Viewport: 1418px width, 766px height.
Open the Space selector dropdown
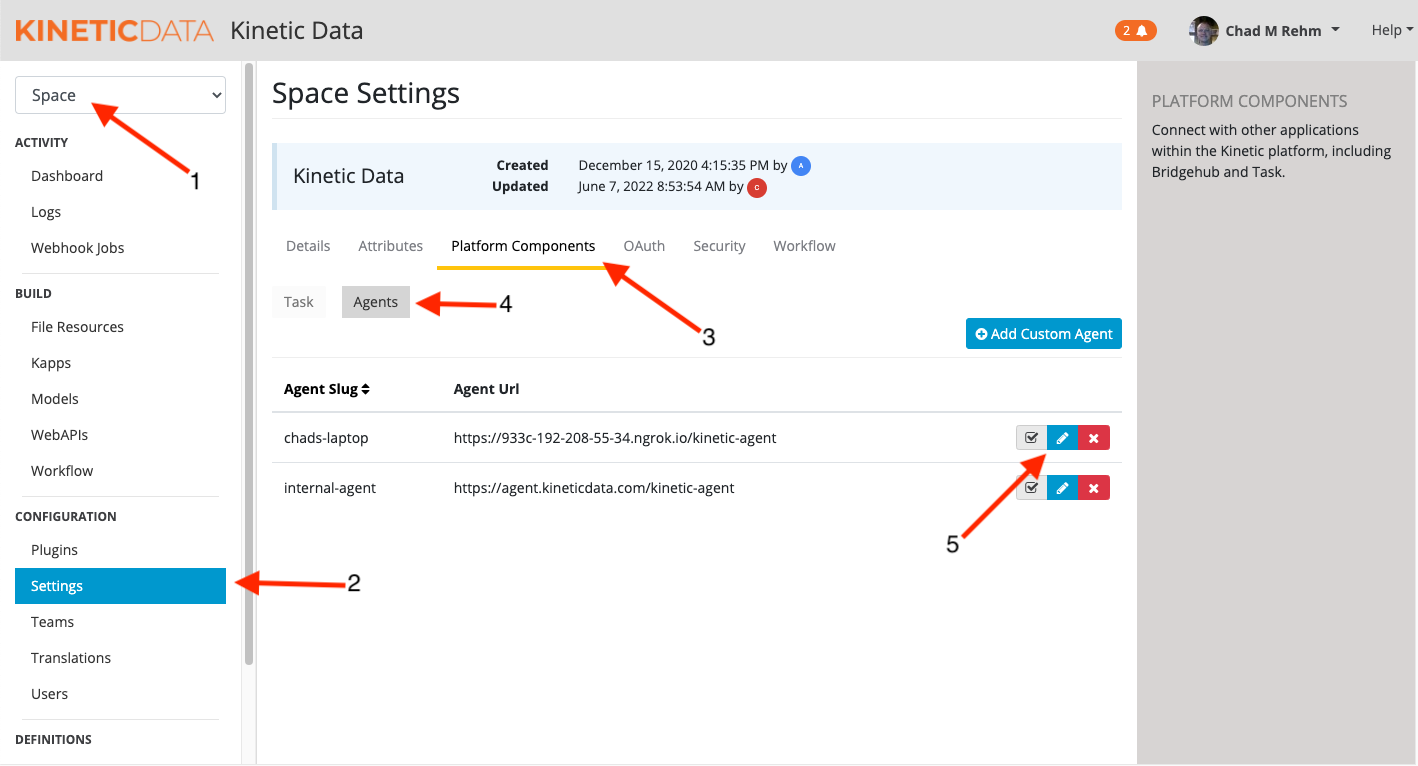pos(120,95)
